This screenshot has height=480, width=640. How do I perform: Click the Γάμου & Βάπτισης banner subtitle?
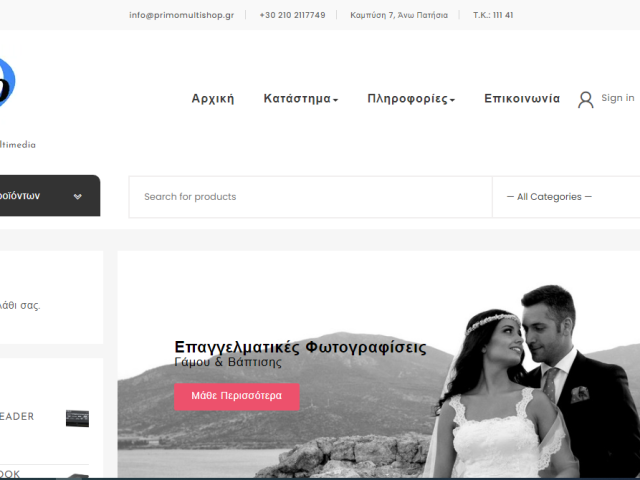tap(228, 362)
